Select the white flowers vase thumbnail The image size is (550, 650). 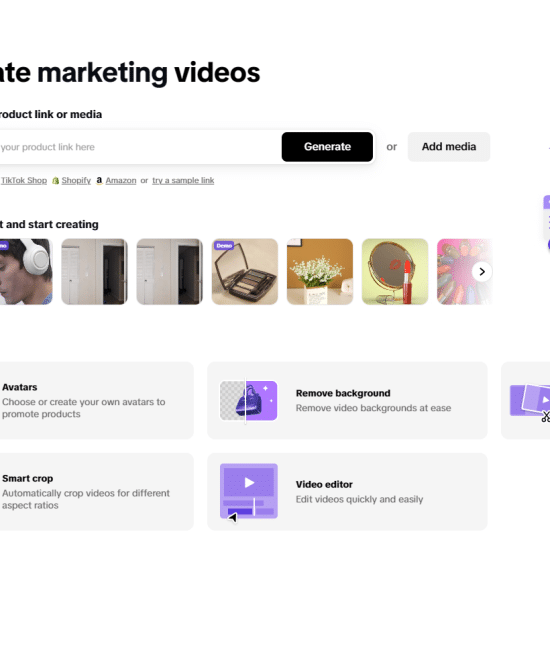tap(320, 272)
